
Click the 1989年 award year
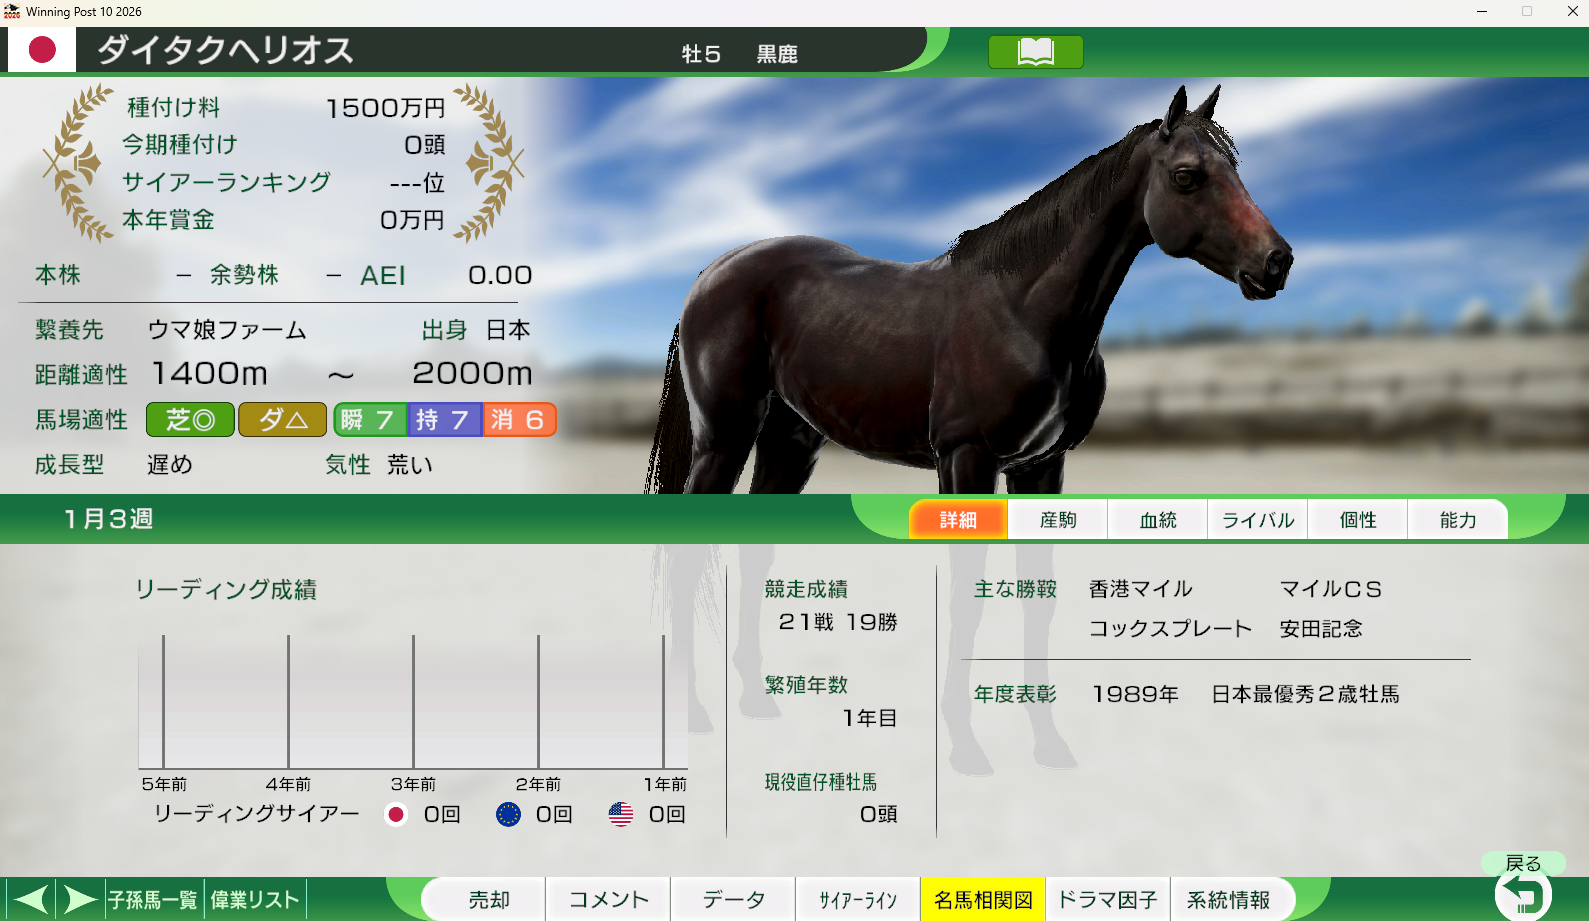1135,694
